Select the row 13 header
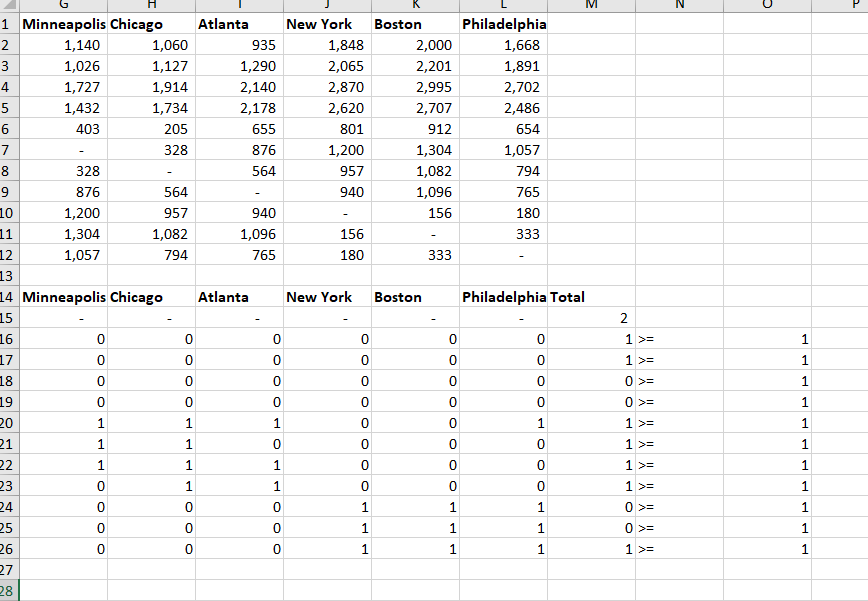 pyautogui.click(x=9, y=276)
